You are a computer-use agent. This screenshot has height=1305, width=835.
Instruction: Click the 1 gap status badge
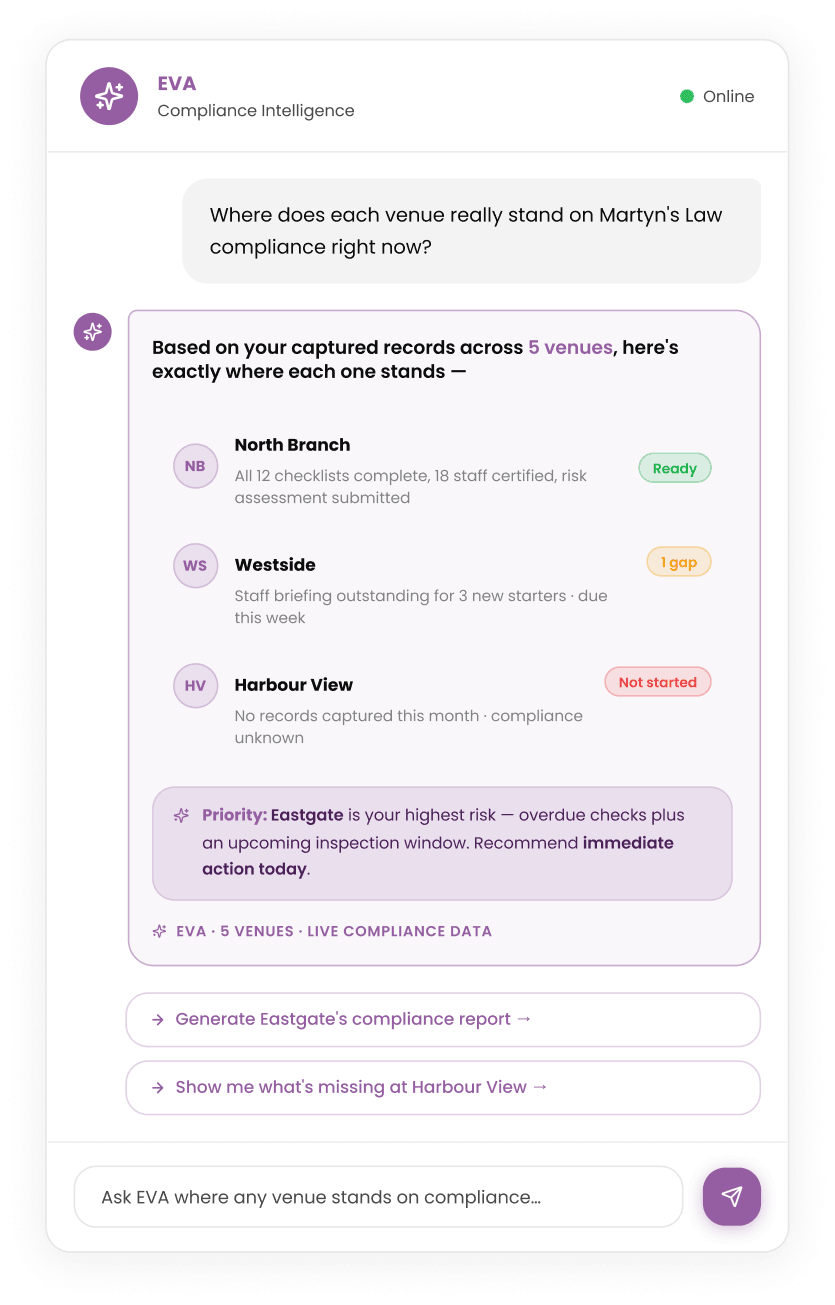coord(679,562)
